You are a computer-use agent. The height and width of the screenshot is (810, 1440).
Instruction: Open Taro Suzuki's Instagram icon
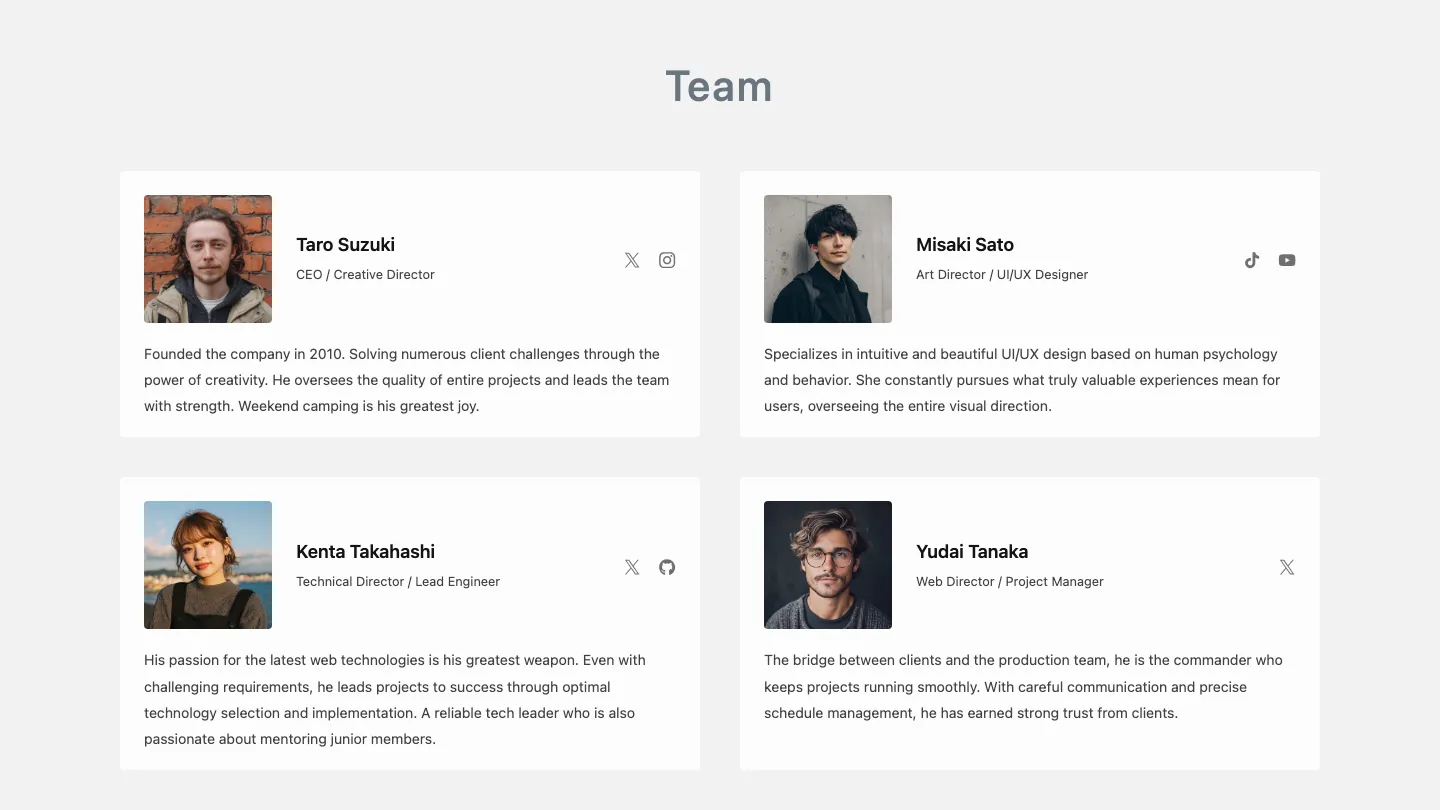coord(667,260)
